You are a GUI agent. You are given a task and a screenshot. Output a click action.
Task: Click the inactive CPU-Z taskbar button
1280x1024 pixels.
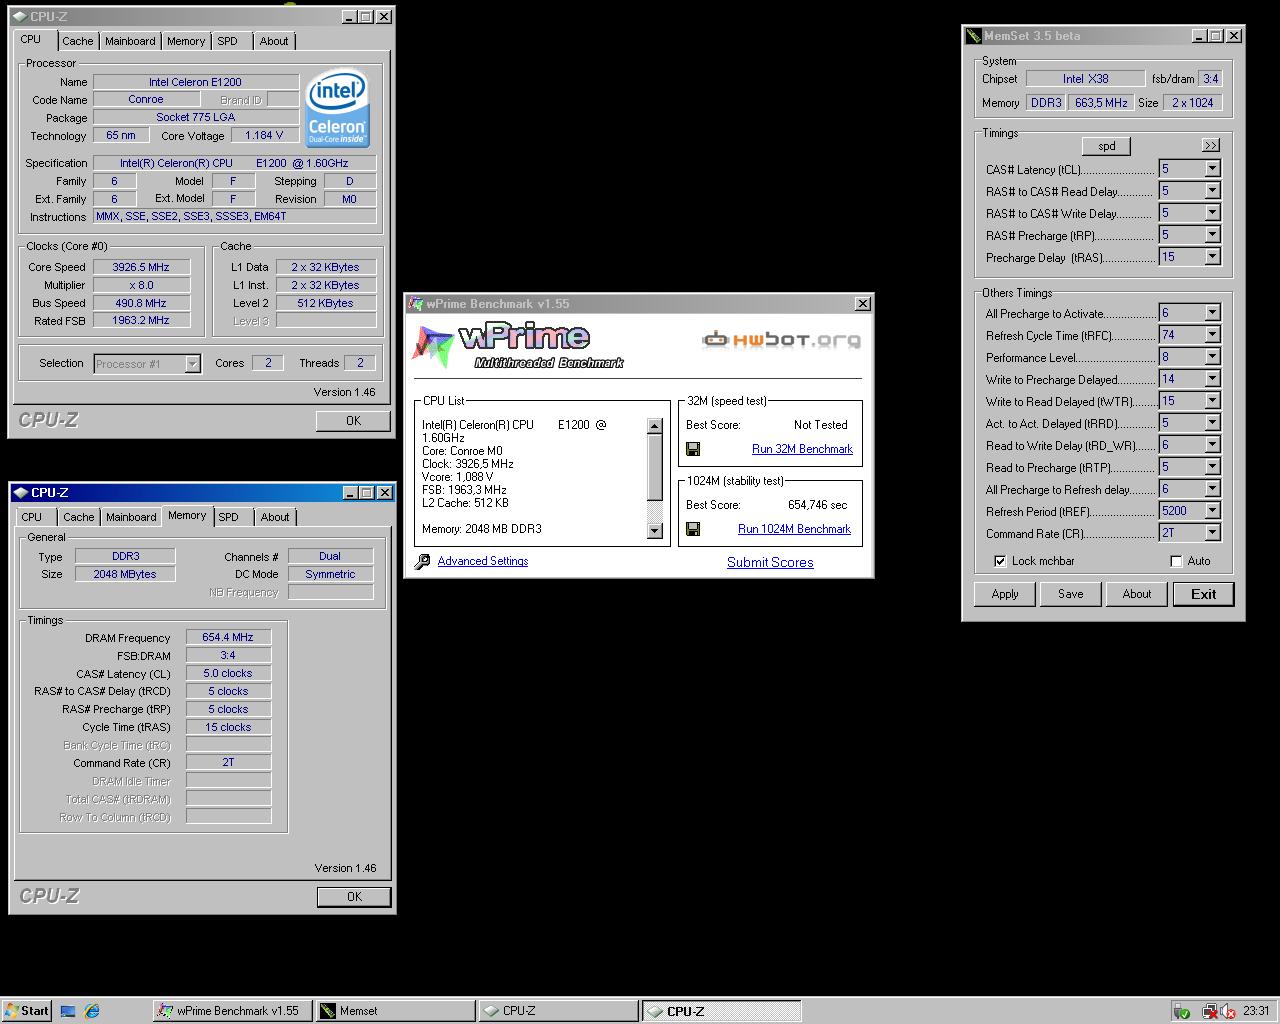557,1011
